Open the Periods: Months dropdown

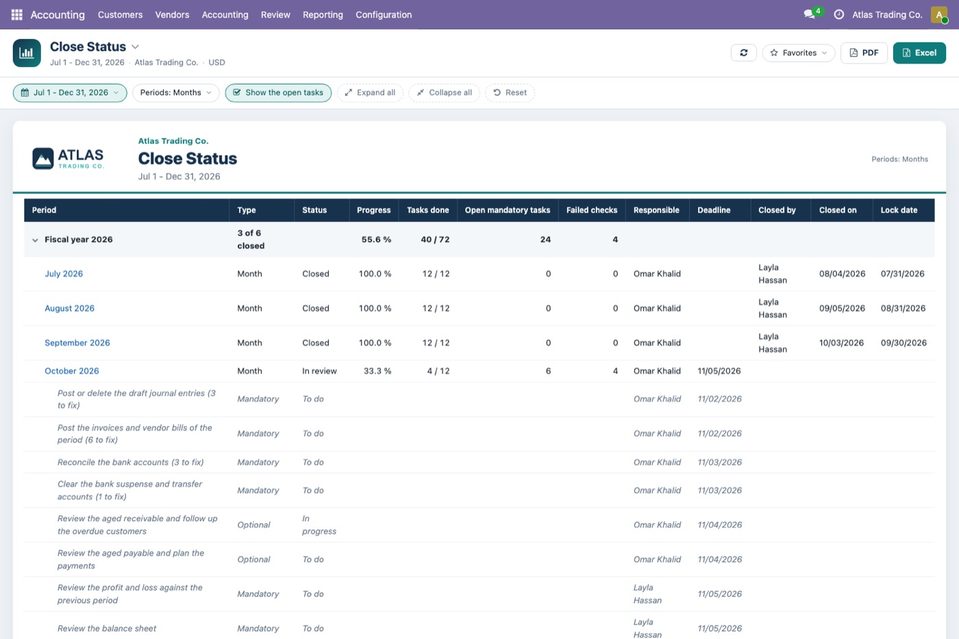click(176, 92)
